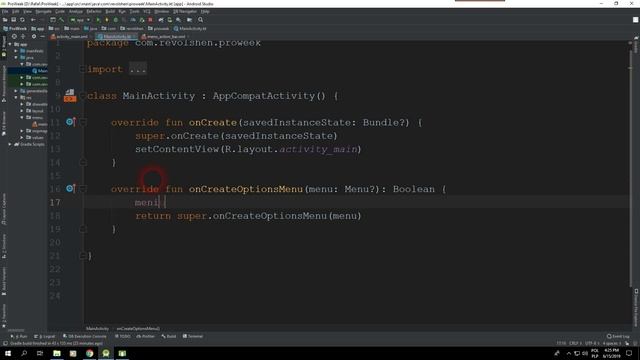Screen dimensions: 640x360
Task: Click the MainActivity.kt breadcrumb in navigation bar
Action: coord(190,29)
